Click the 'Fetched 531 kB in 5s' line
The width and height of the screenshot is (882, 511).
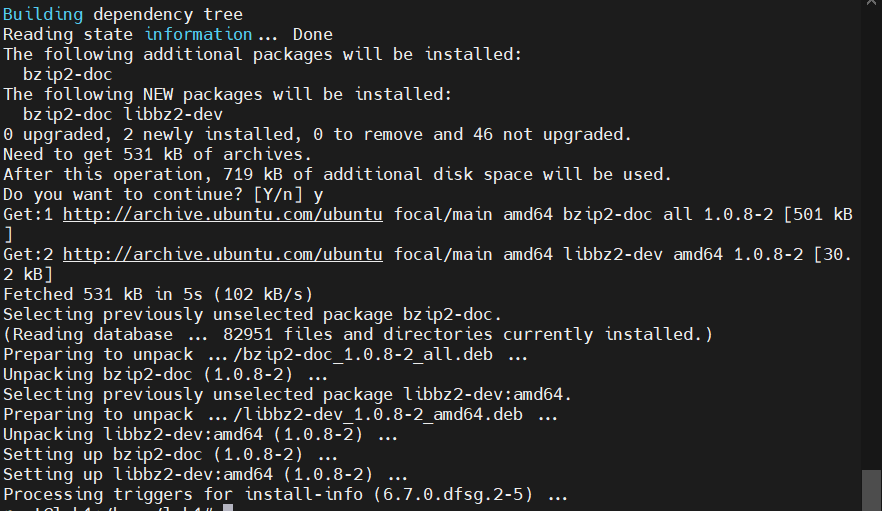coord(157,294)
